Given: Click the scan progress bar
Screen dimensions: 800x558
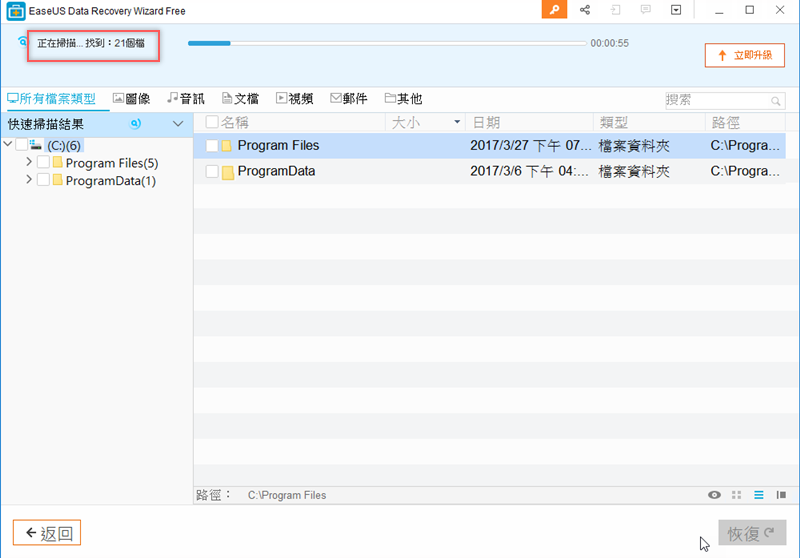Looking at the screenshot, I should (x=387, y=44).
